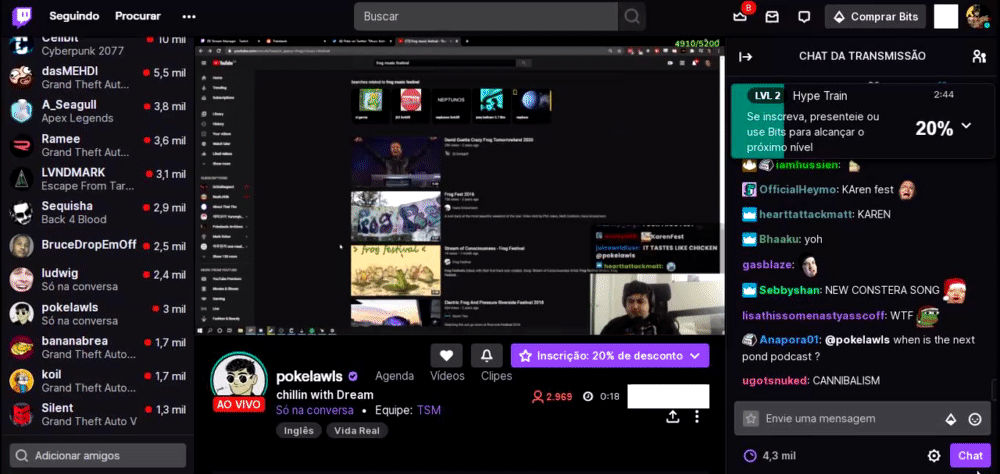Viewport: 1000px width, 474px height.
Task: Open Inscrição 20% de desconto dropdown
Action: (x=610, y=356)
